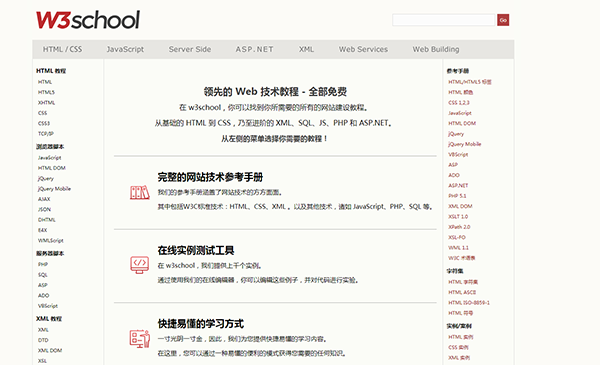Image resolution: width=600 pixels, height=365 pixels.
Task: Open SQL tutorial link
Action: pos(43,275)
